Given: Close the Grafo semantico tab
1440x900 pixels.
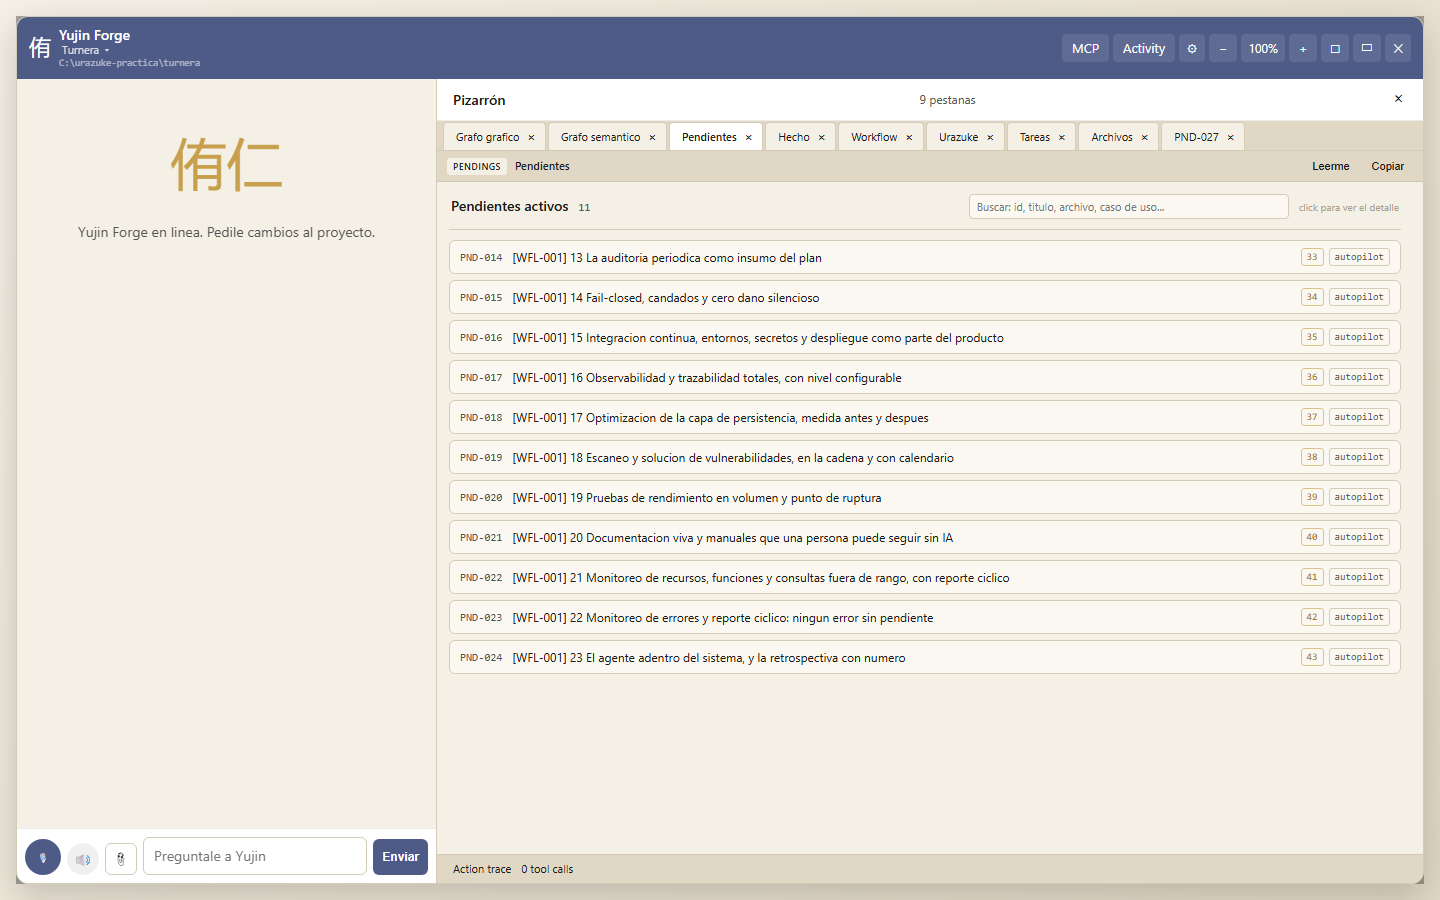Looking at the screenshot, I should point(652,137).
